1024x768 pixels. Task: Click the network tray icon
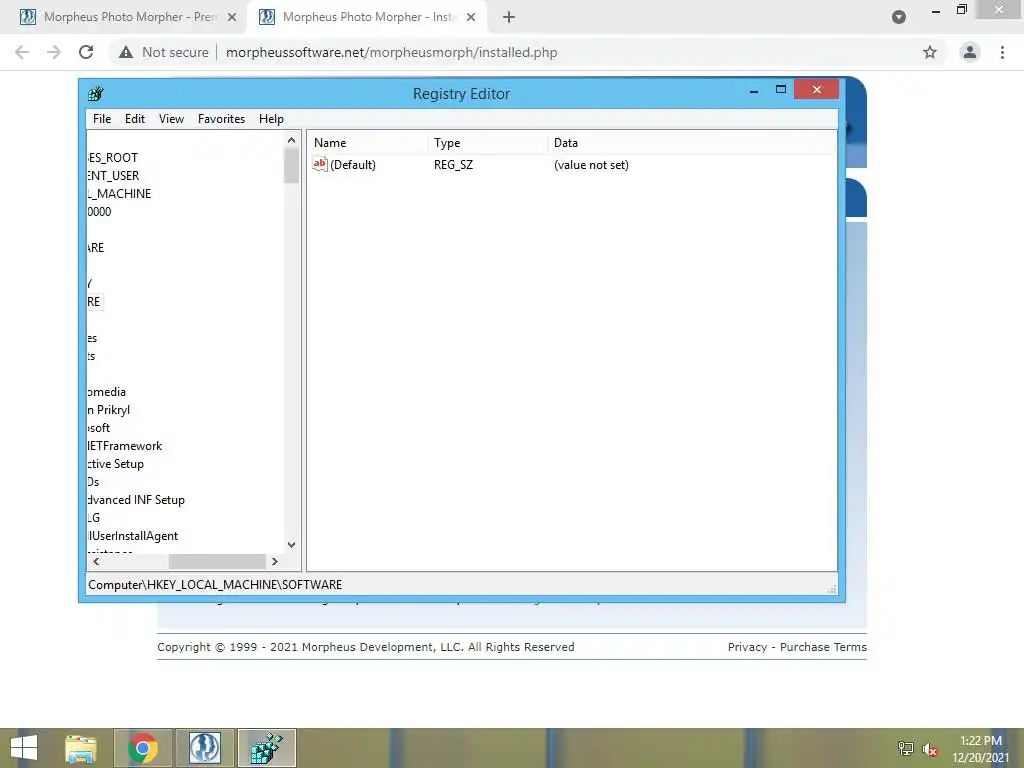(905, 748)
